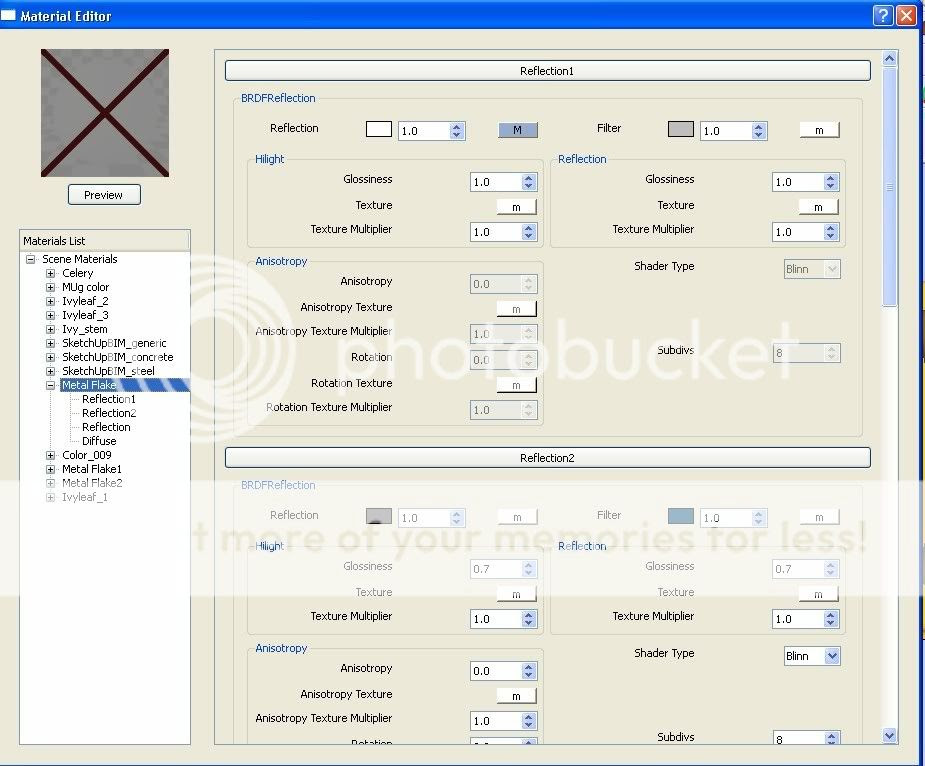The height and width of the screenshot is (766, 925).
Task: Collapse the Reflection1 rollout header
Action: pos(547,71)
